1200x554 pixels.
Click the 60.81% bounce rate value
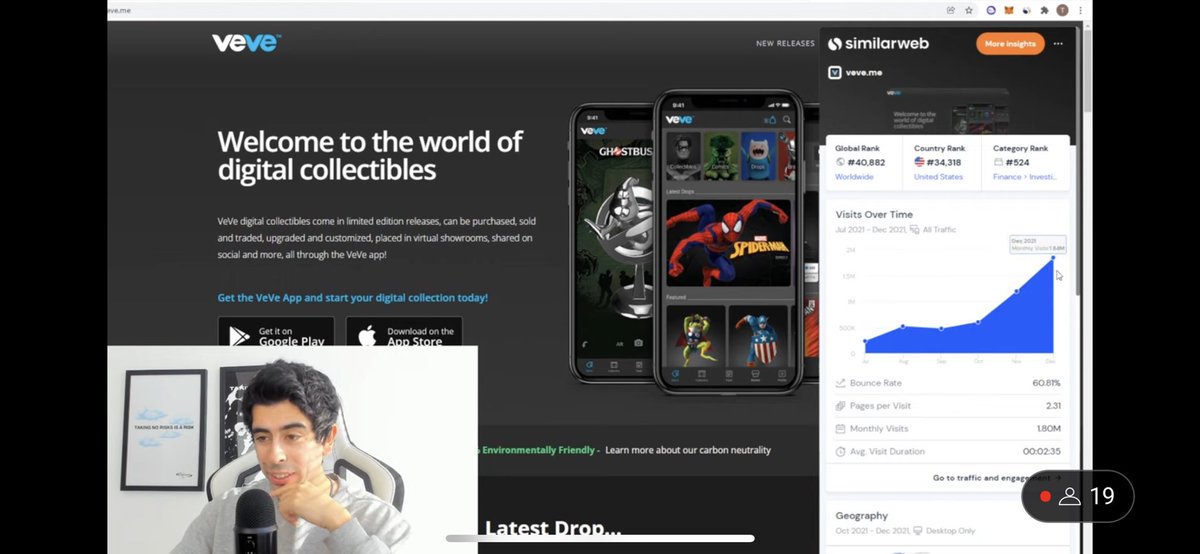pos(1046,383)
